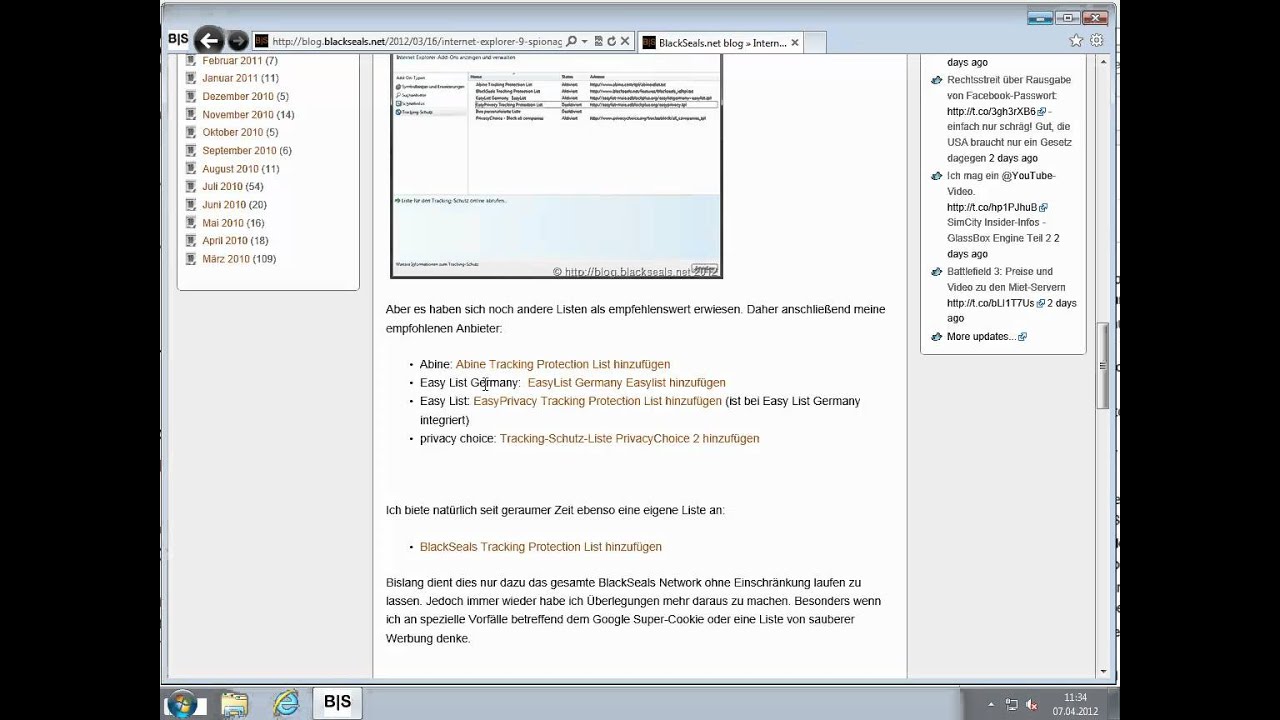Open the @YouTube mention link
The height and width of the screenshot is (720, 1280).
1029,176
